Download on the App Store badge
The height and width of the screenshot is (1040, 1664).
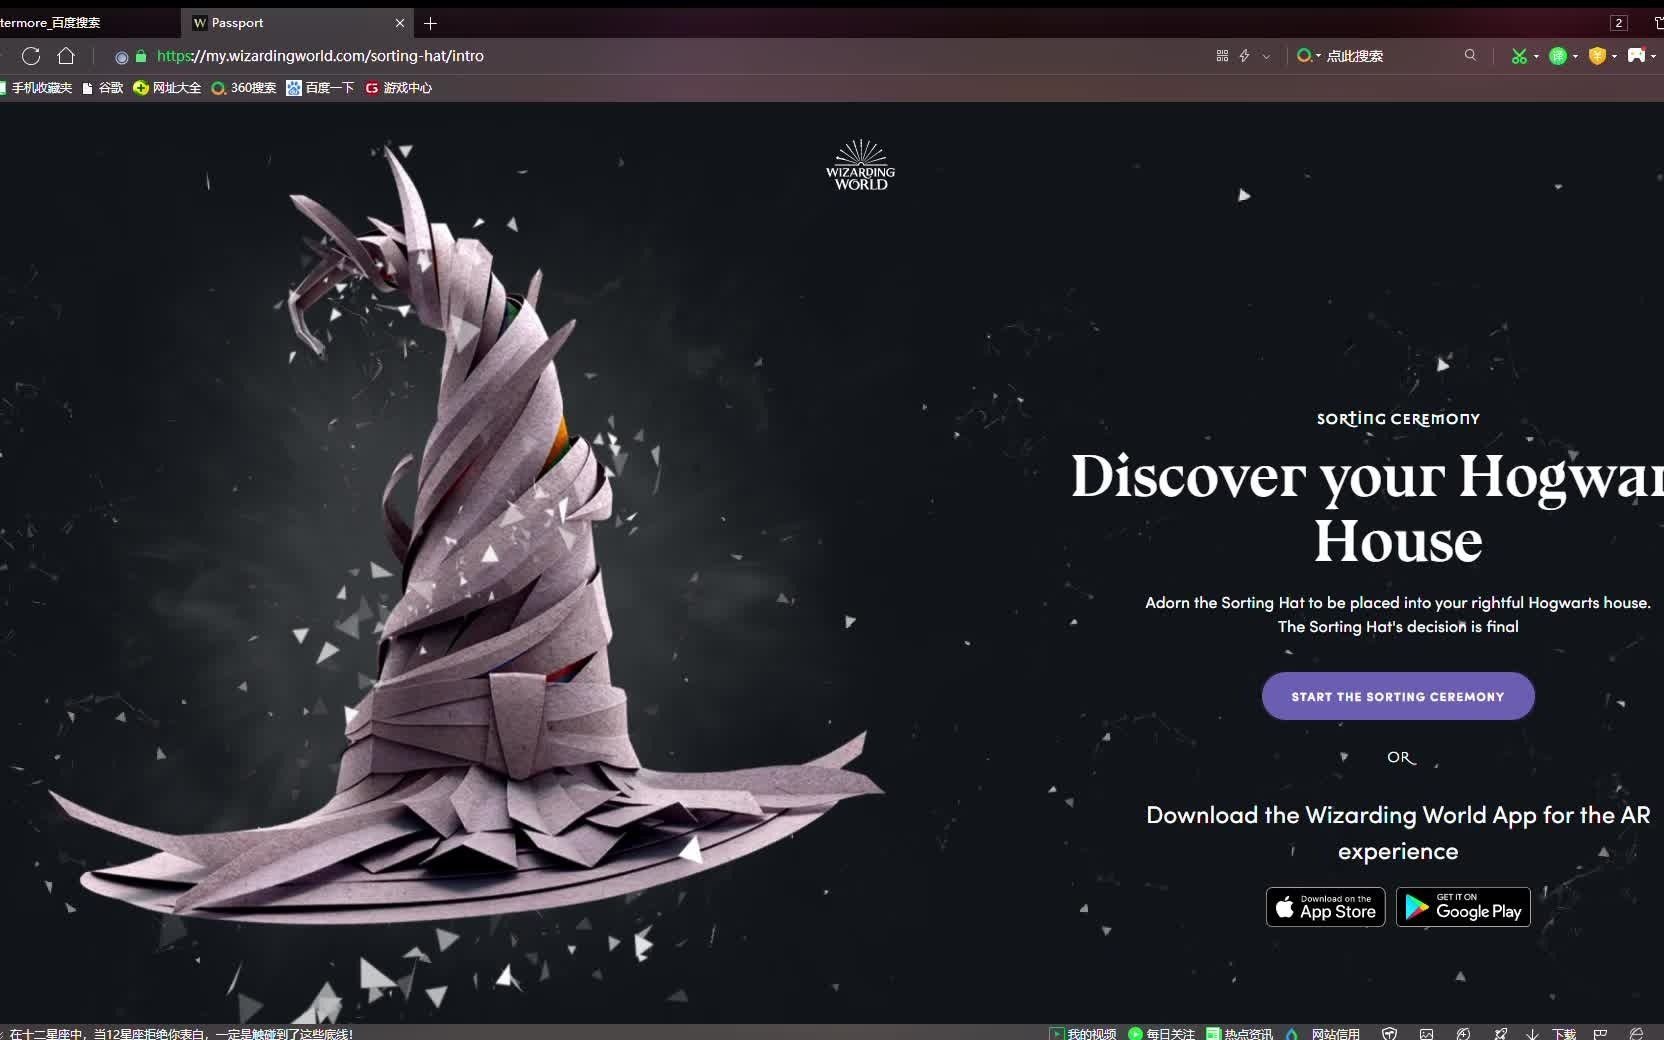[x=1326, y=907]
